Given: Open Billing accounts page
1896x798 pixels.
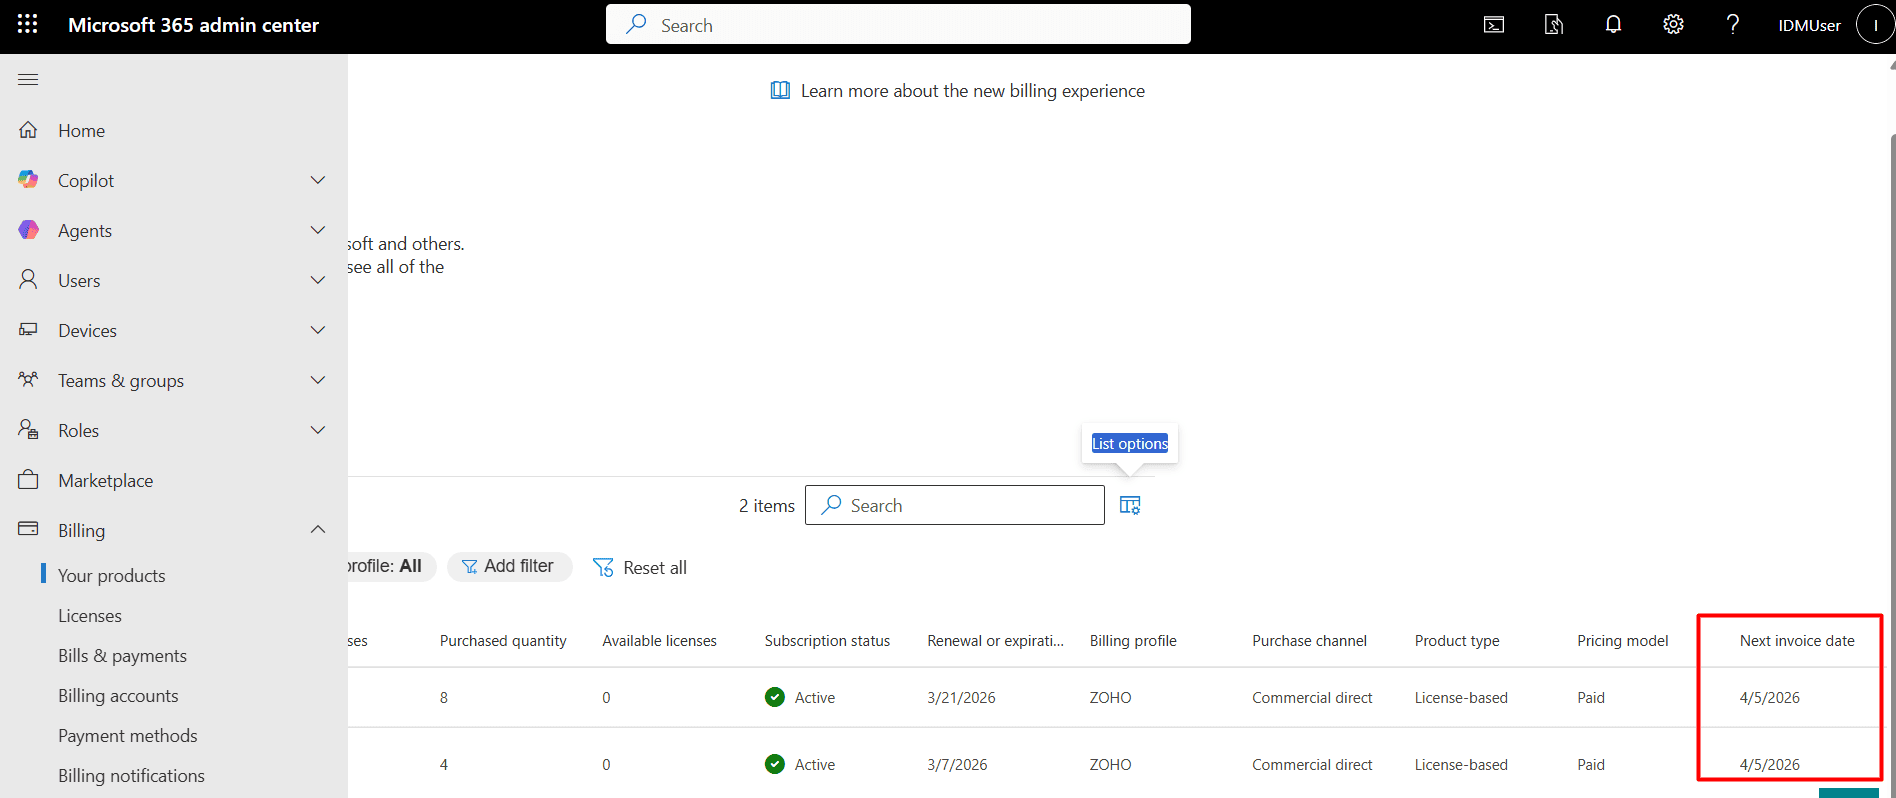Looking at the screenshot, I should click(x=118, y=695).
